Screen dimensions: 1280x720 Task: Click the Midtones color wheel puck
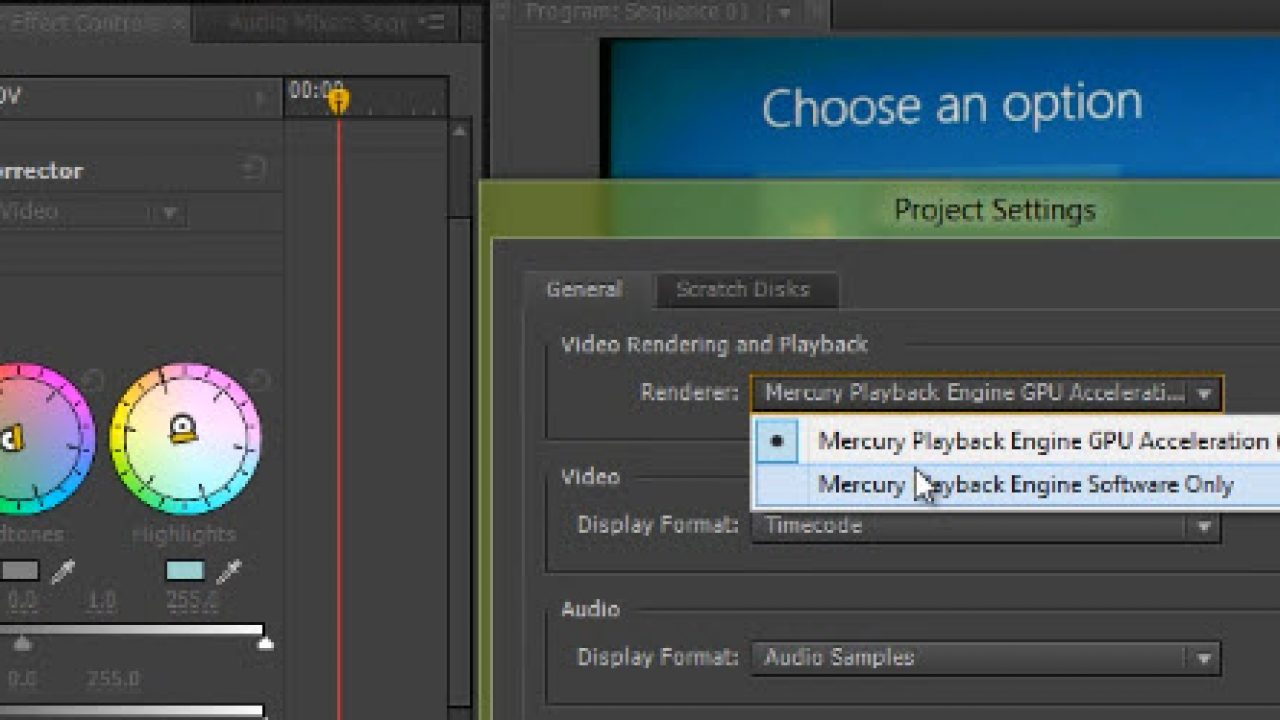[10, 437]
